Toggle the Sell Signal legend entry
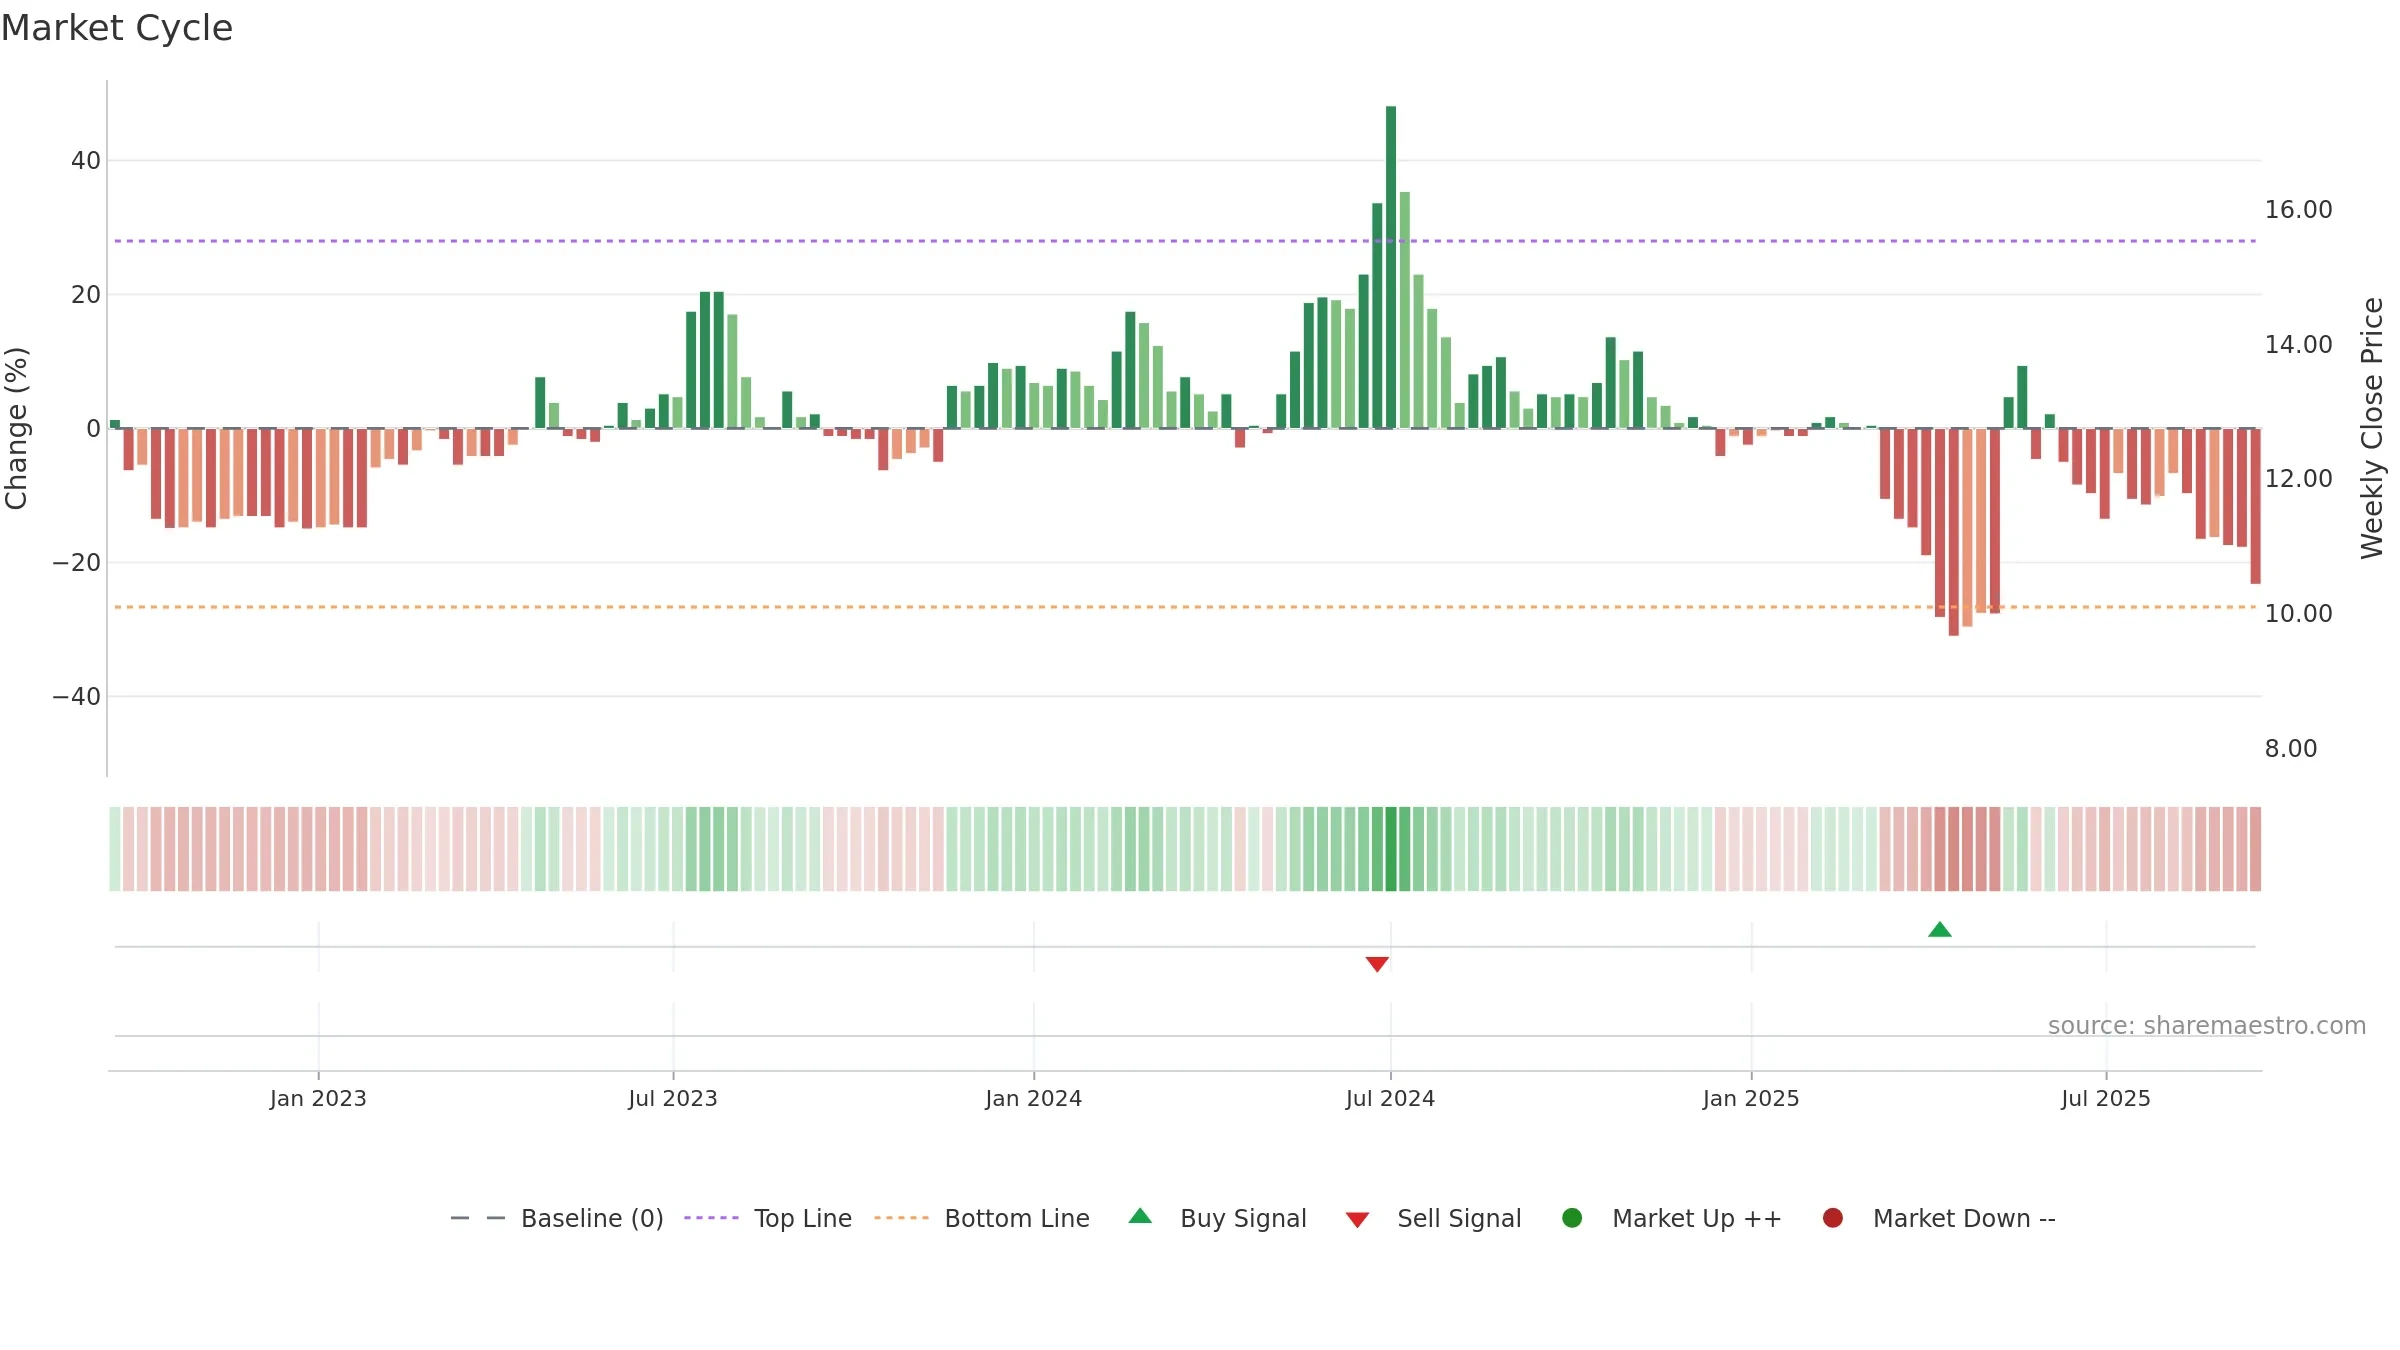 1433,1218
